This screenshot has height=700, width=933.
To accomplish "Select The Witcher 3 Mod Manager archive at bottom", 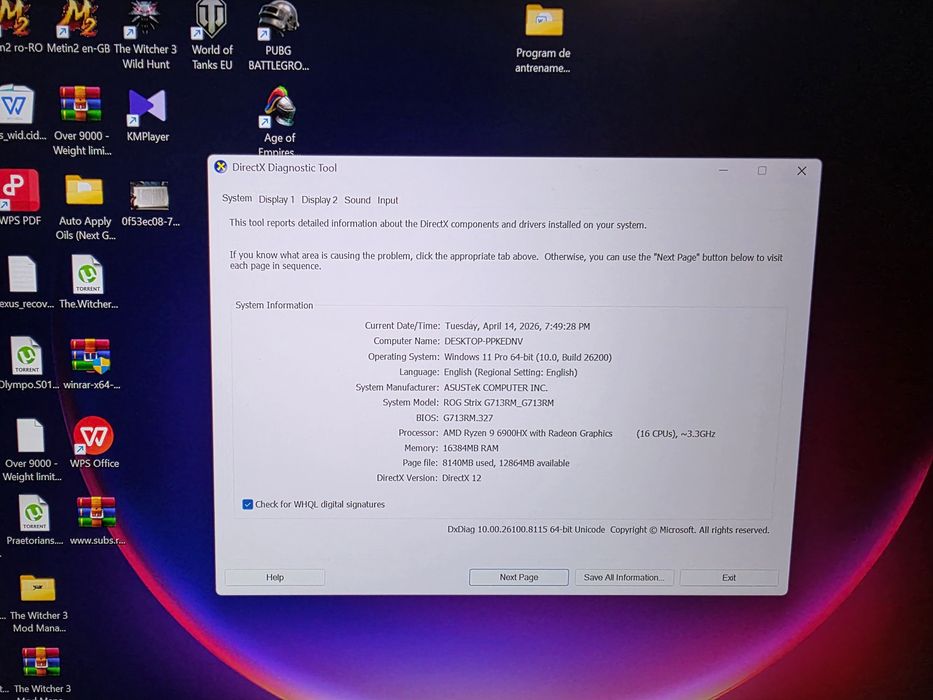I will tap(42, 673).
